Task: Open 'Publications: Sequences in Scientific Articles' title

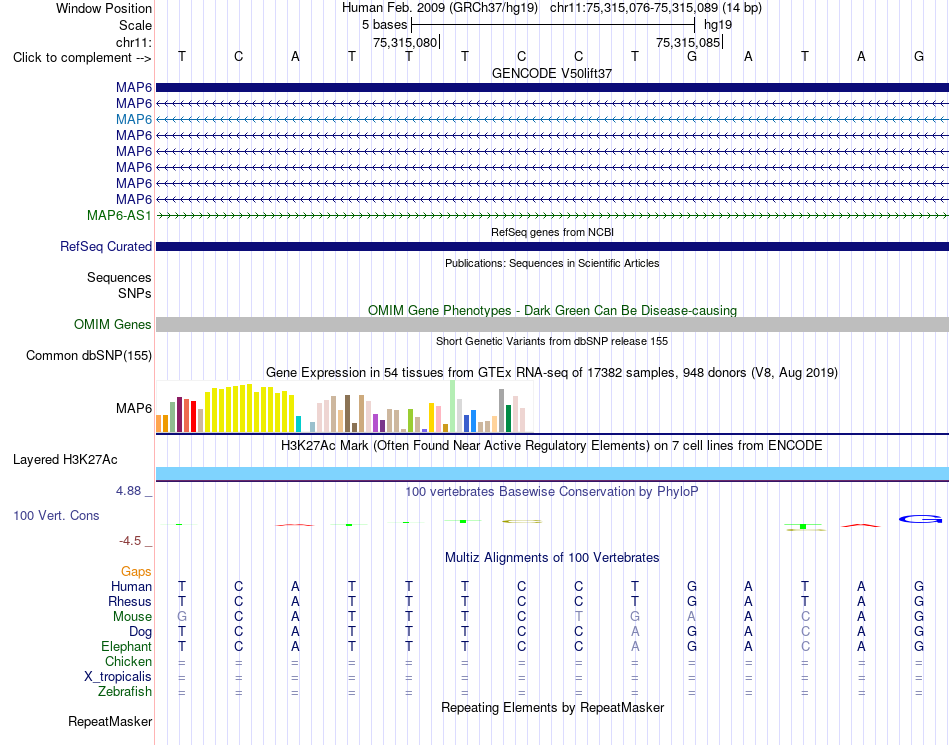Action: pyautogui.click(x=552, y=263)
